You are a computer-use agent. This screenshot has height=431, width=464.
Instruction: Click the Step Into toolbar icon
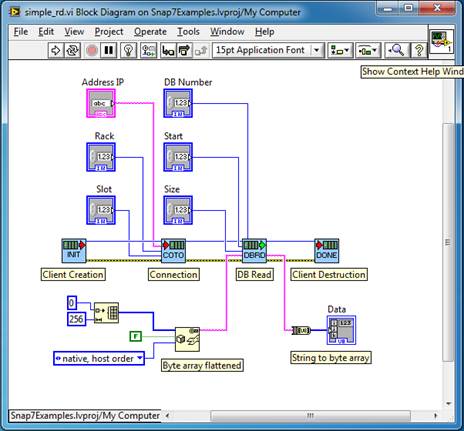(x=168, y=50)
